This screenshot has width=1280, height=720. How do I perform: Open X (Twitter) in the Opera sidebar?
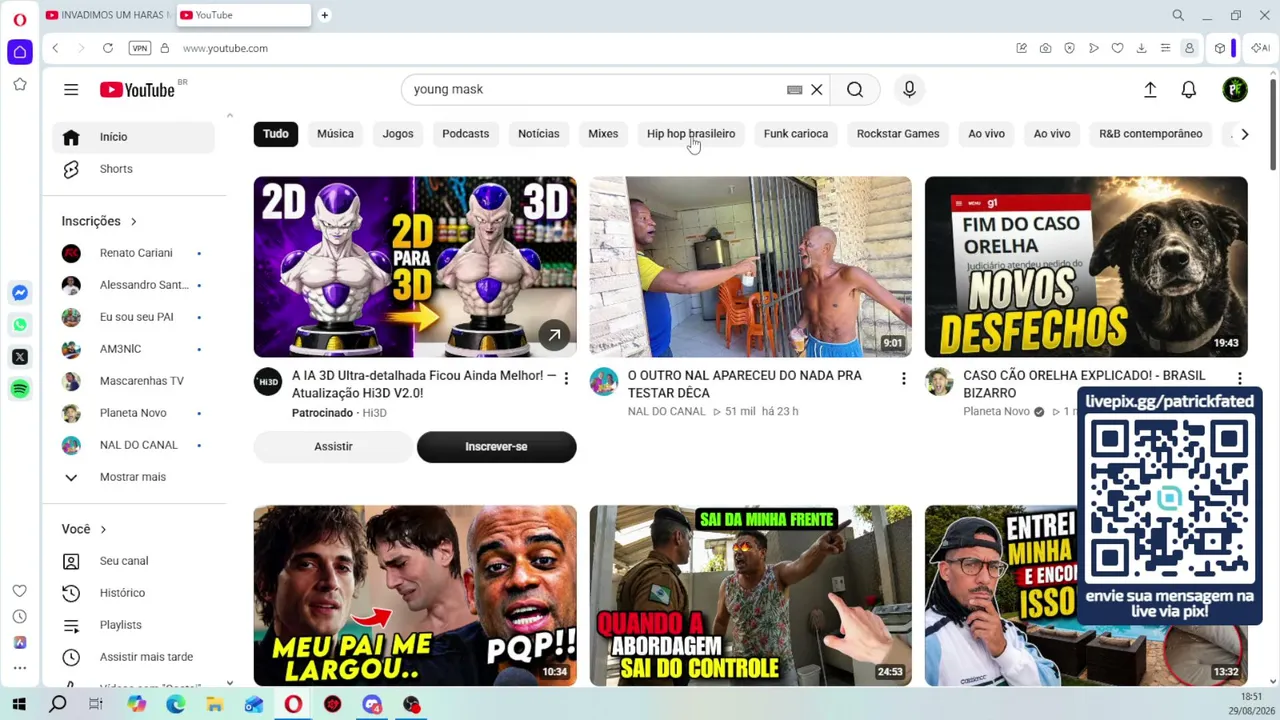click(x=20, y=357)
